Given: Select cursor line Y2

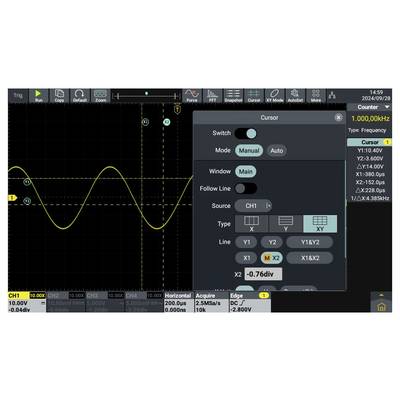Looking at the screenshot, I should pos(272,242).
